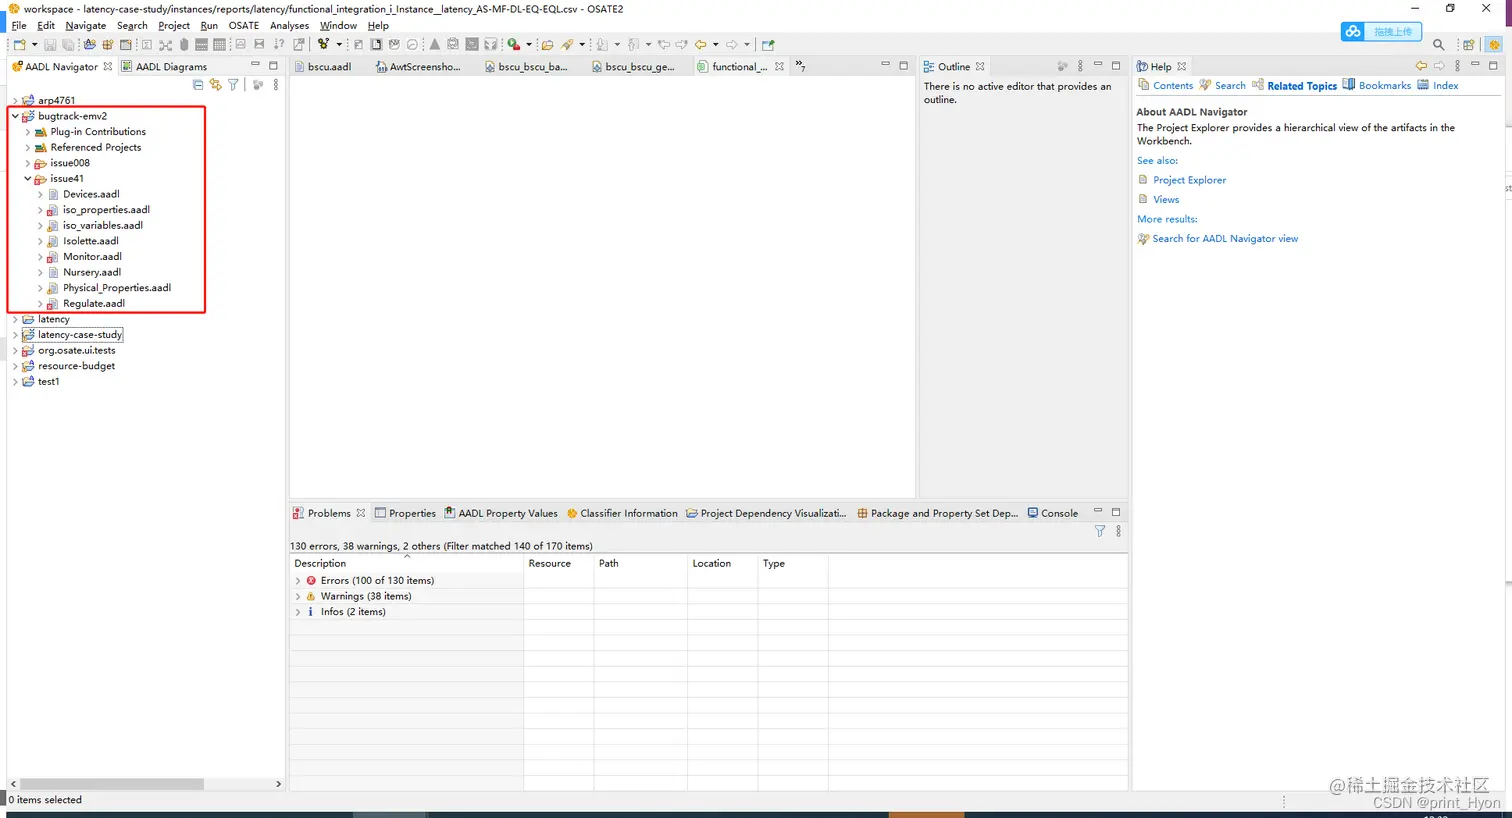Viewport: 1512px width, 818px height.
Task: Click the filter funnel icon in Problems view
Action: [1100, 531]
